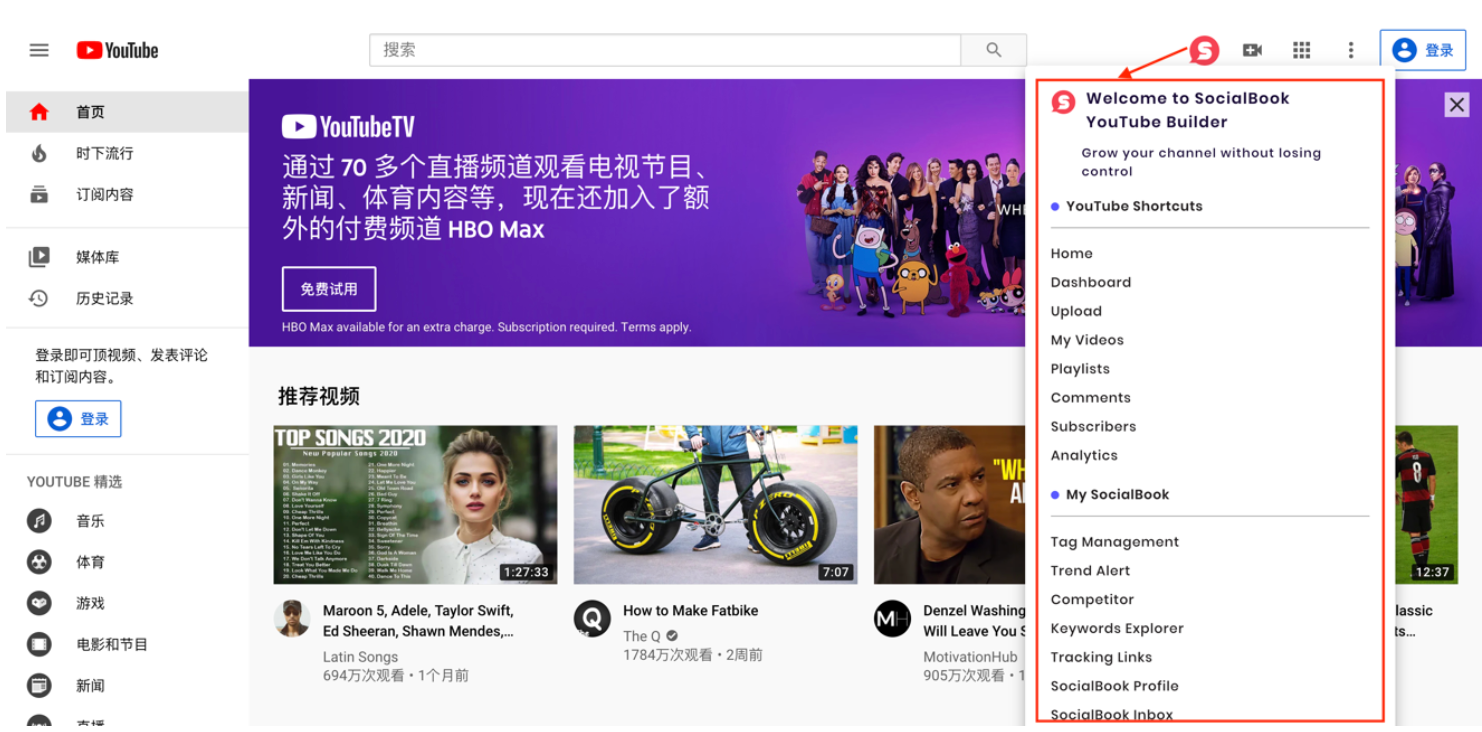Image resolution: width=1482 pixels, height=732 pixels.
Task: Open Comments in the SocialBook popup
Action: tap(1090, 398)
